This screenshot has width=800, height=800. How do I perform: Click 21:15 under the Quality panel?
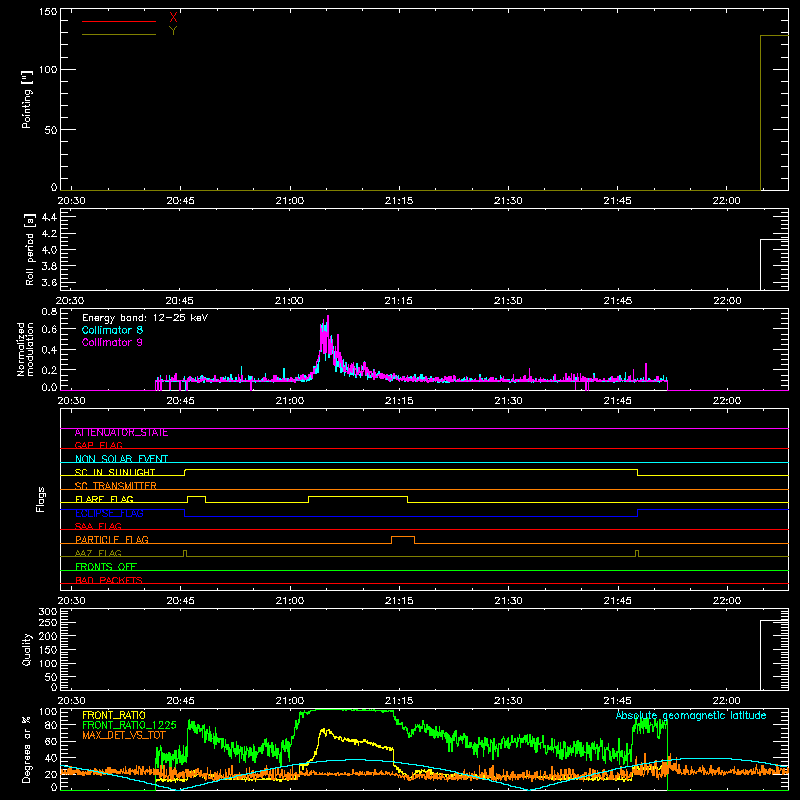(x=399, y=701)
